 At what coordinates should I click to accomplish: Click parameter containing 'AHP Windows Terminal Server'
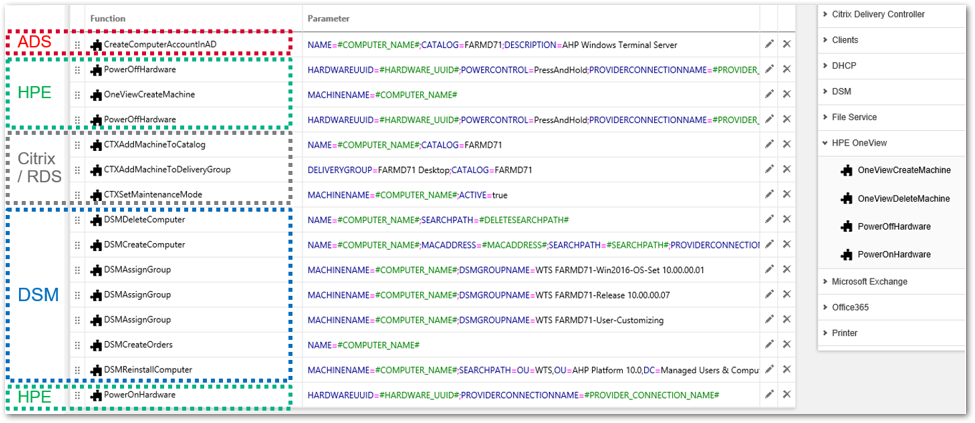click(x=492, y=45)
